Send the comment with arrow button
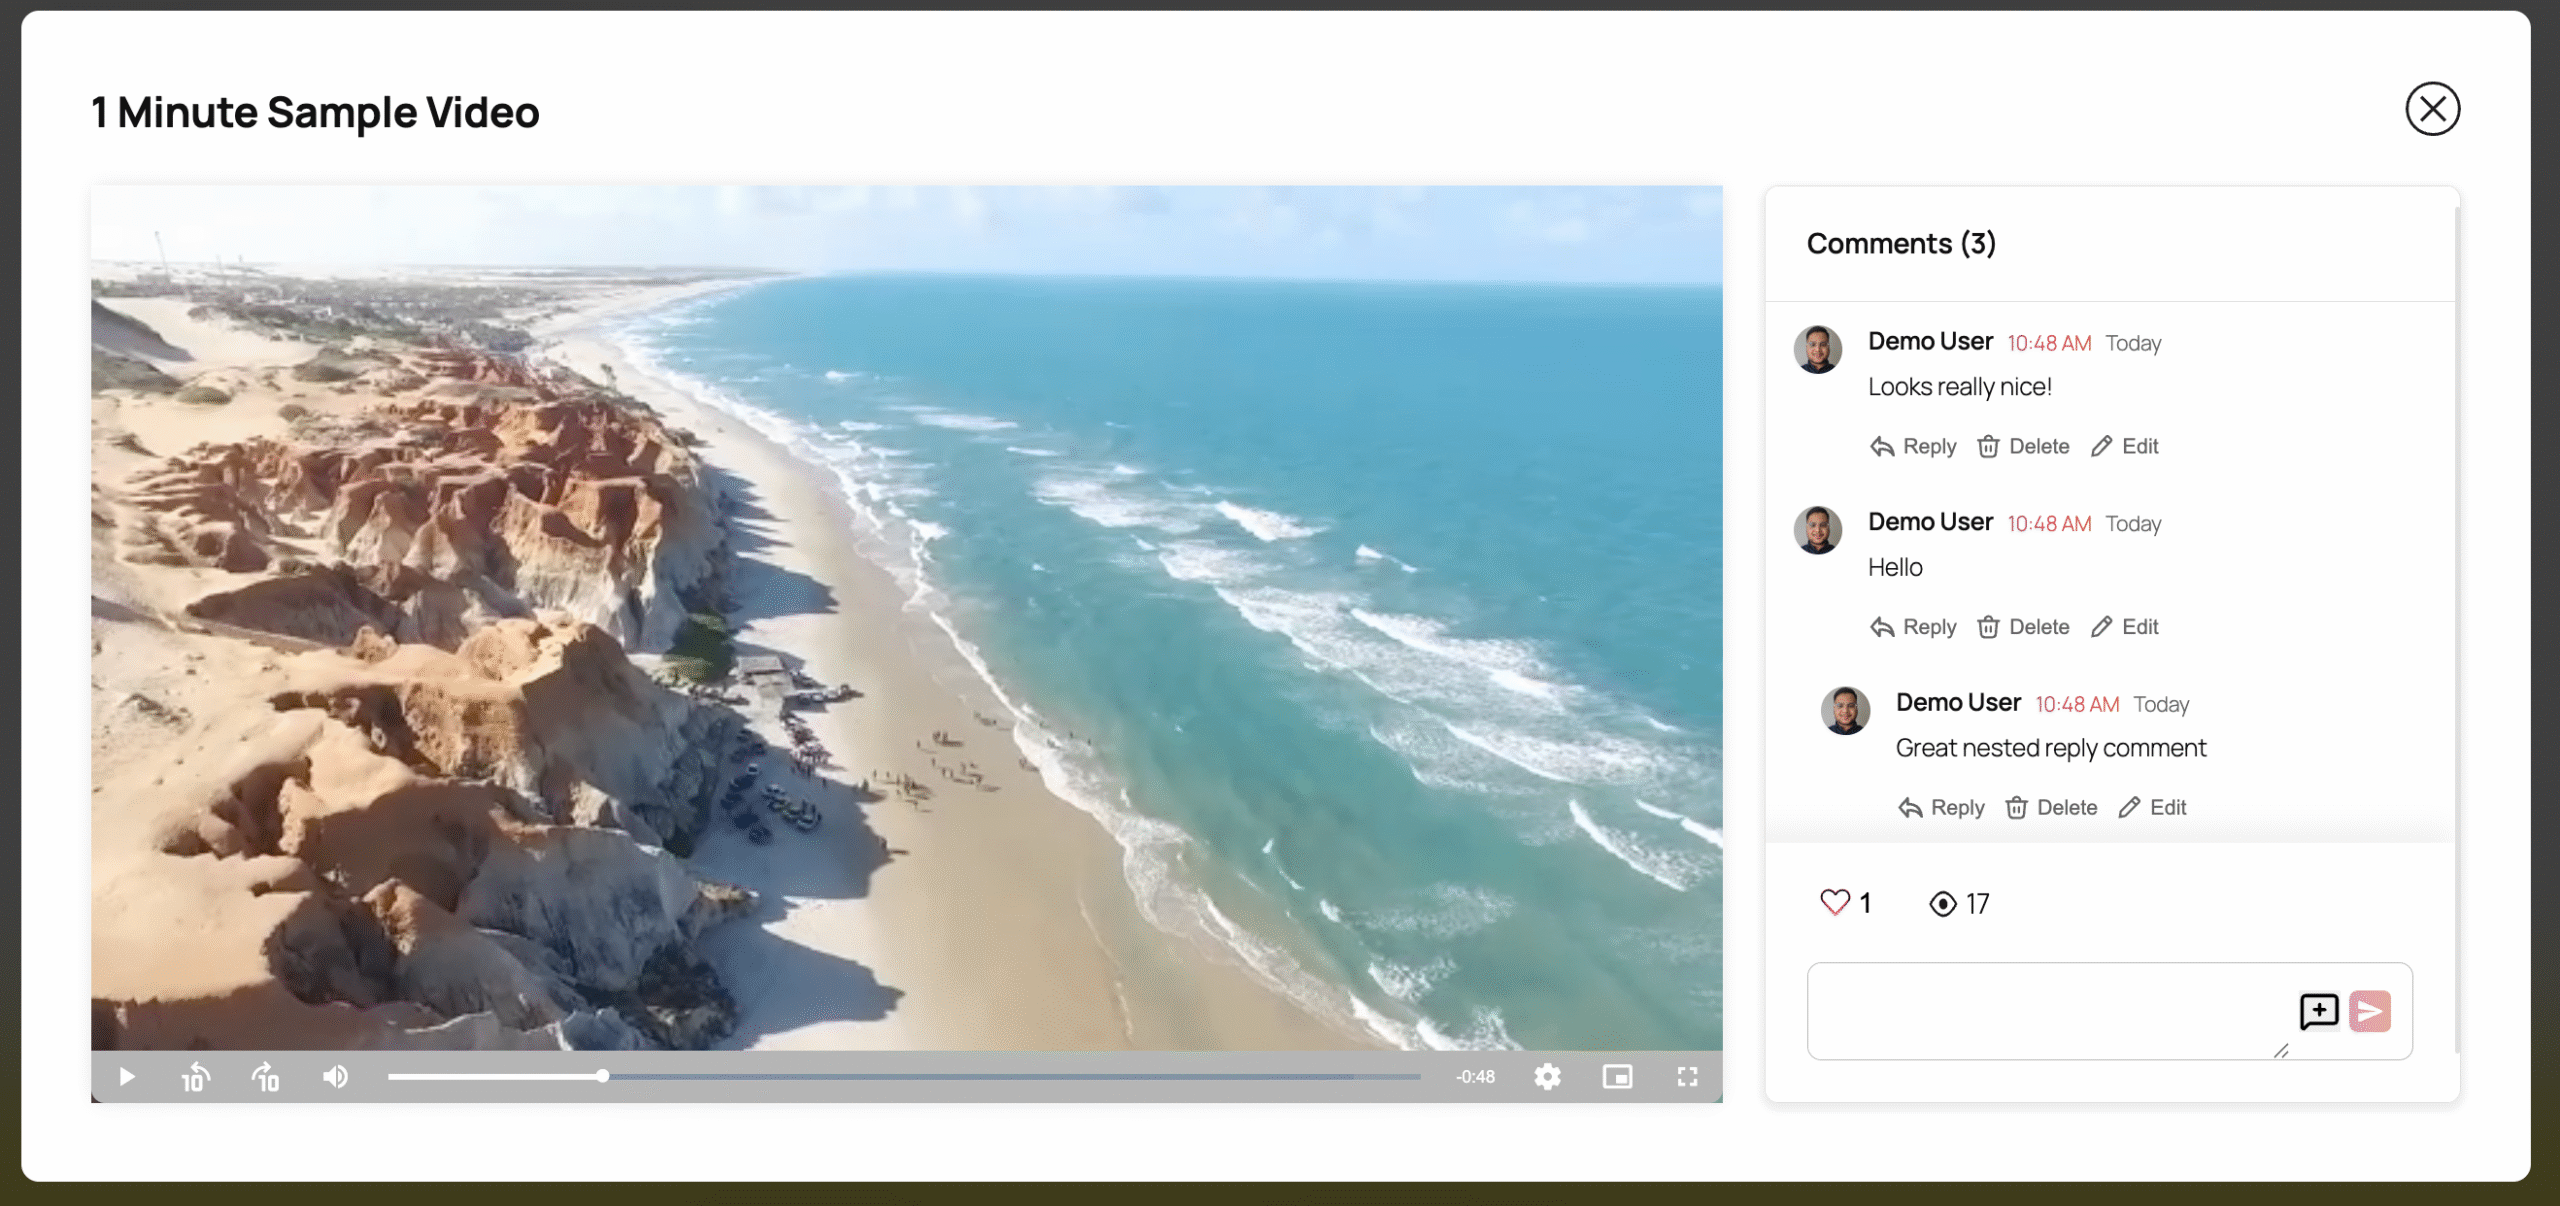The width and height of the screenshot is (2560, 1206). [x=2370, y=1011]
